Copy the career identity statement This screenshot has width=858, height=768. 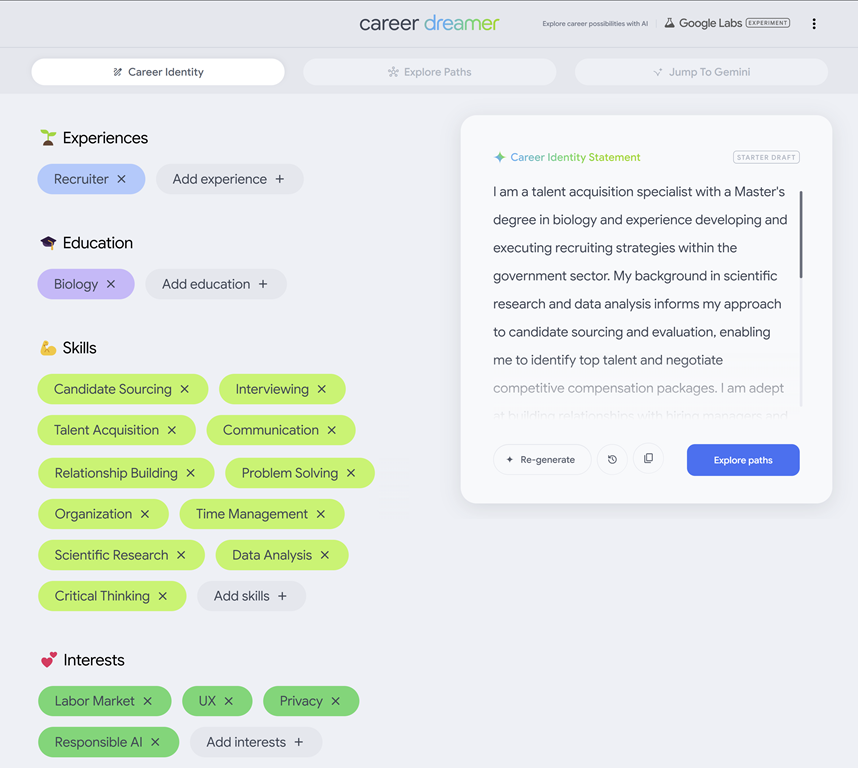[x=648, y=459]
